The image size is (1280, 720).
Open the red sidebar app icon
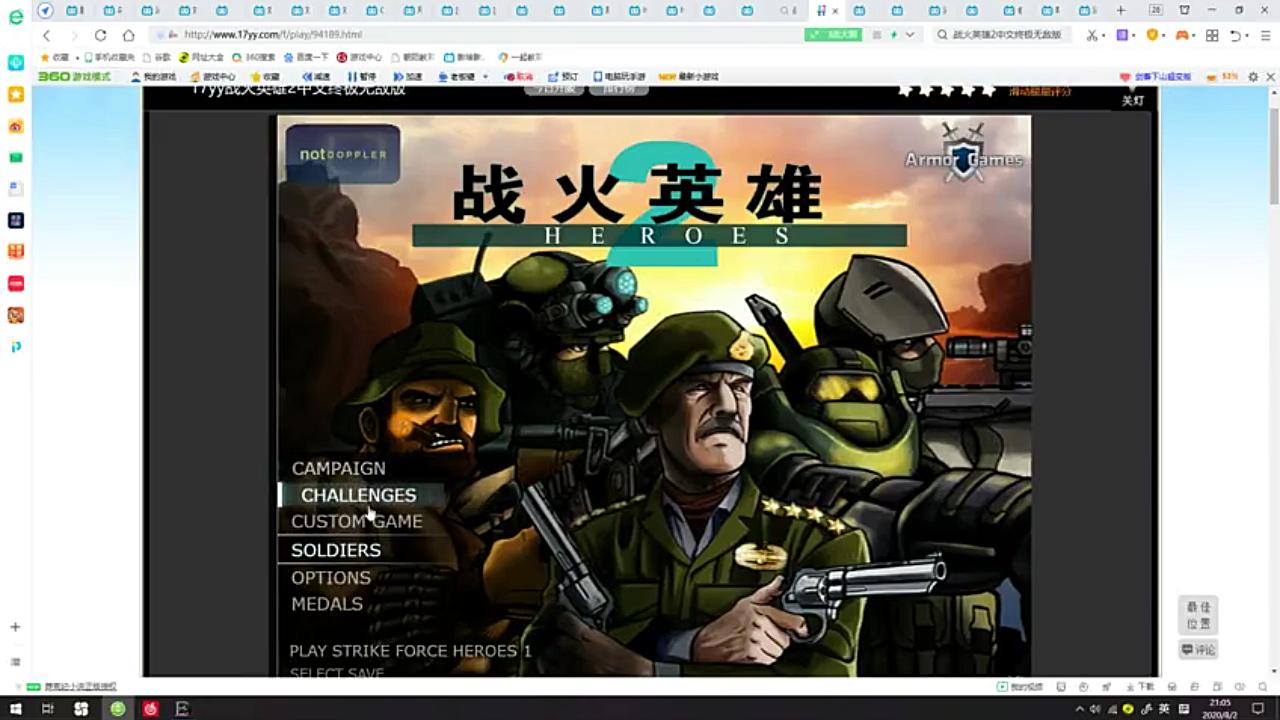15,284
